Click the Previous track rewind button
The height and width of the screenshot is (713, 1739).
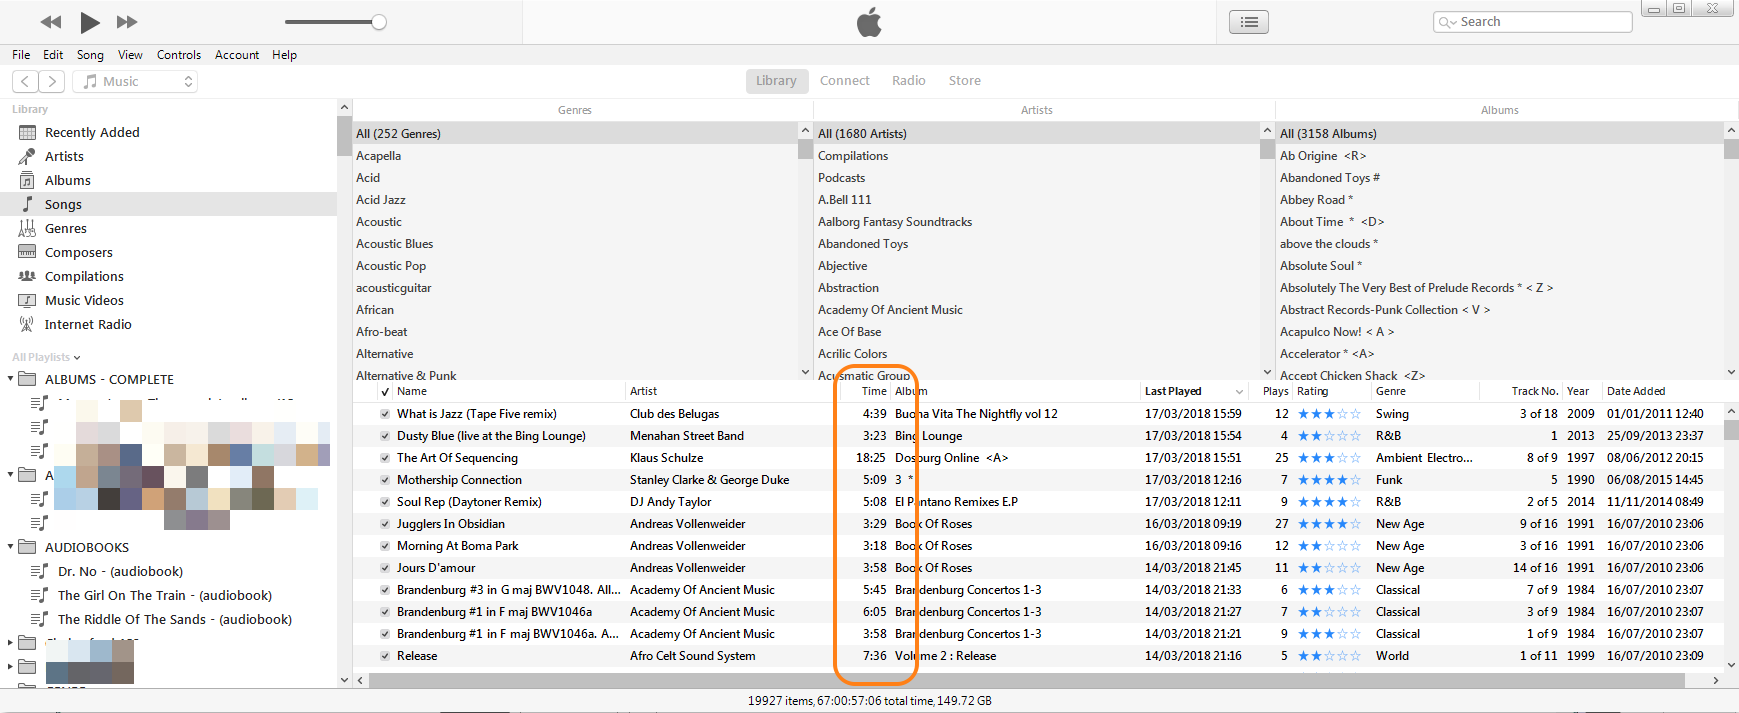(x=51, y=22)
